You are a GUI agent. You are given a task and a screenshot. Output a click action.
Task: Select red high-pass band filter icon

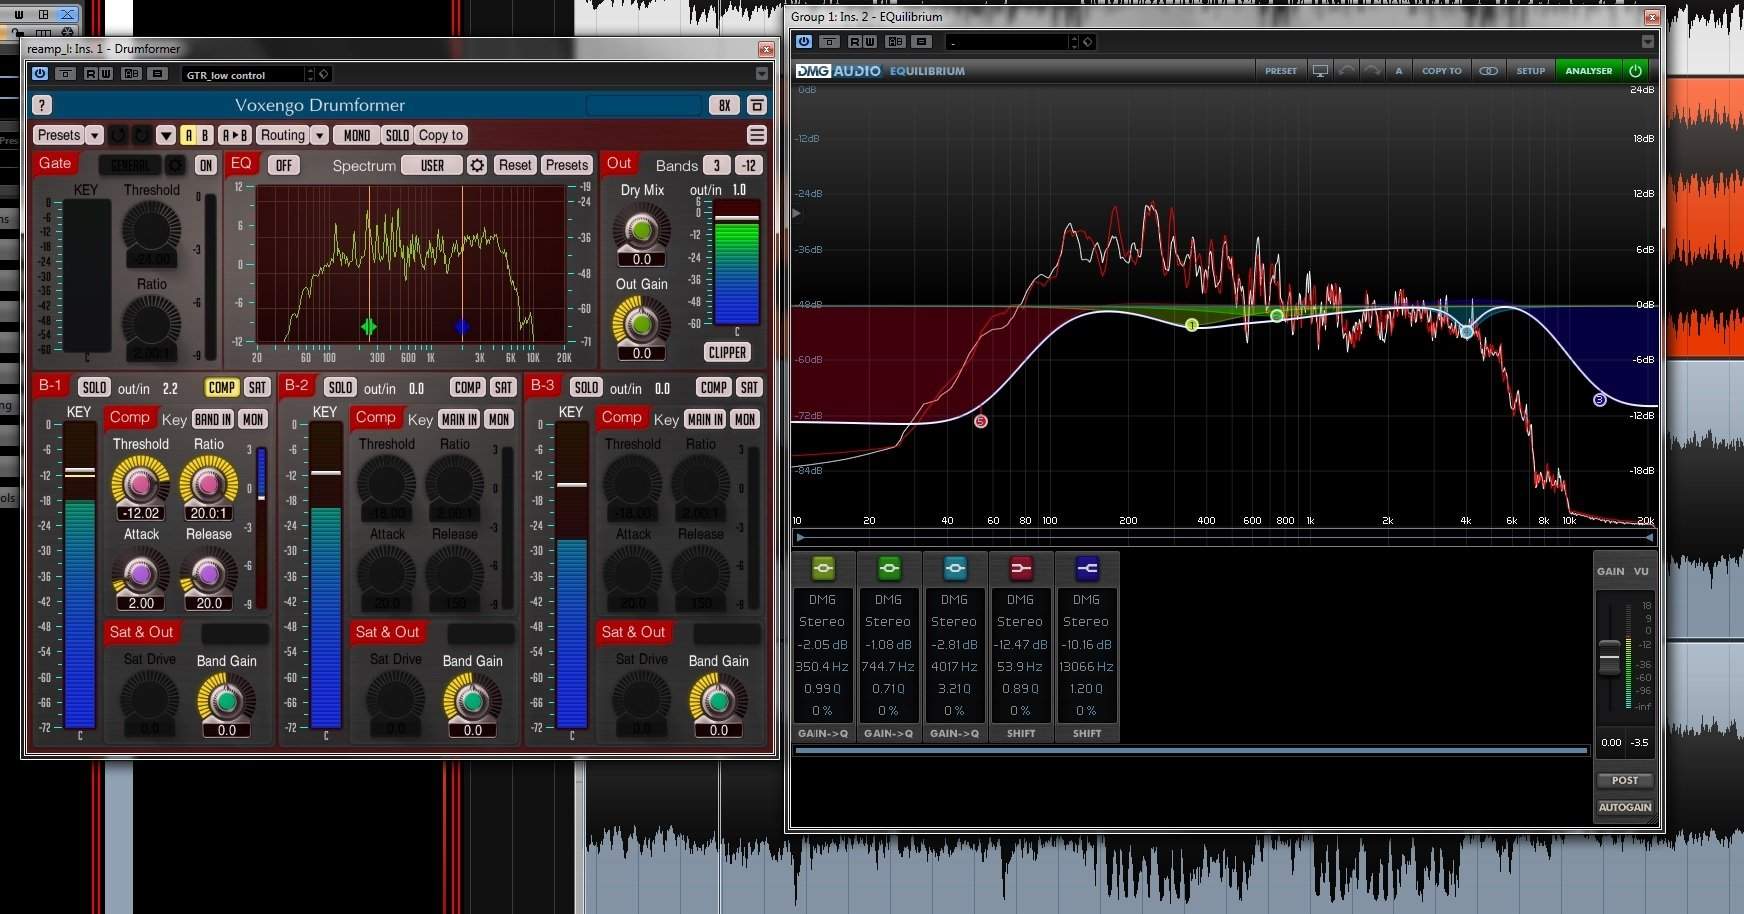[1021, 568]
